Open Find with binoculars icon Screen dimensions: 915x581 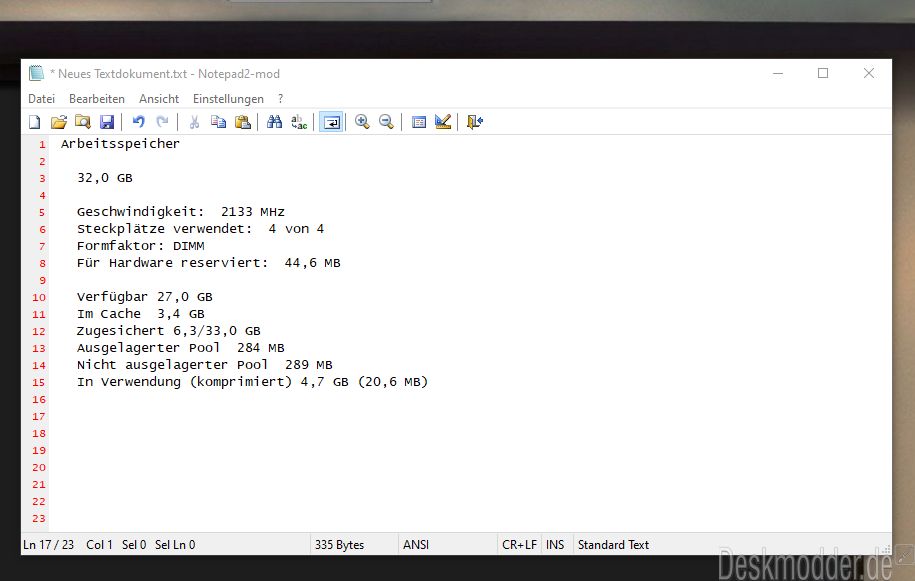tap(274, 122)
